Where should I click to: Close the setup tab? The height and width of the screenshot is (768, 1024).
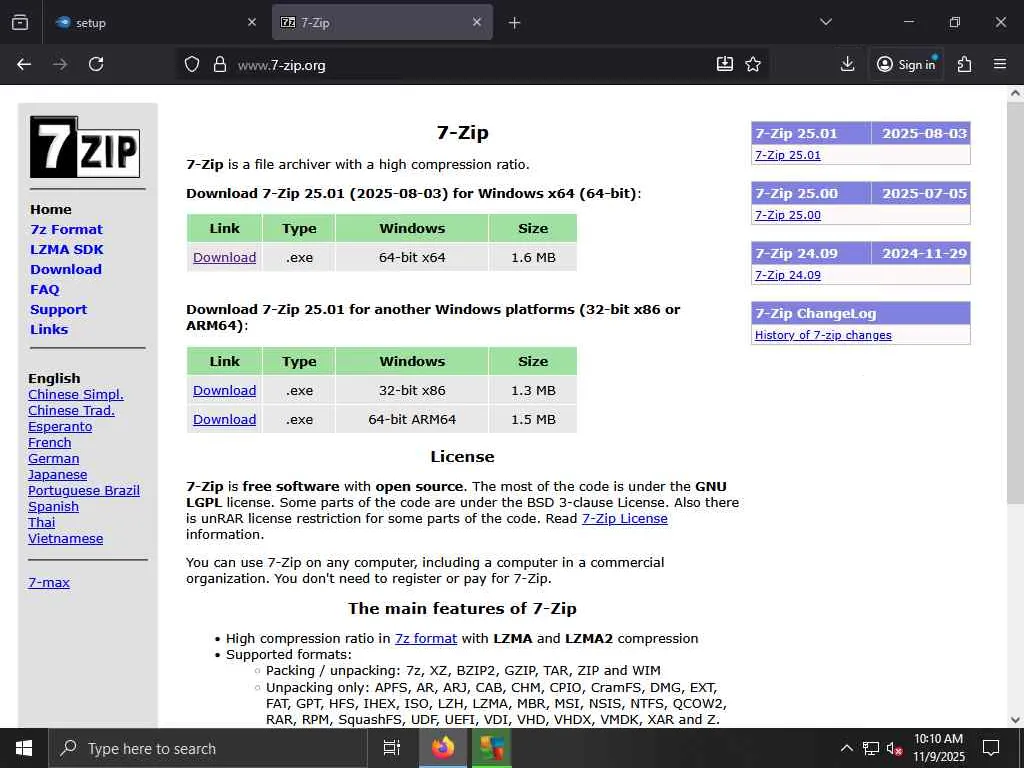click(x=252, y=22)
